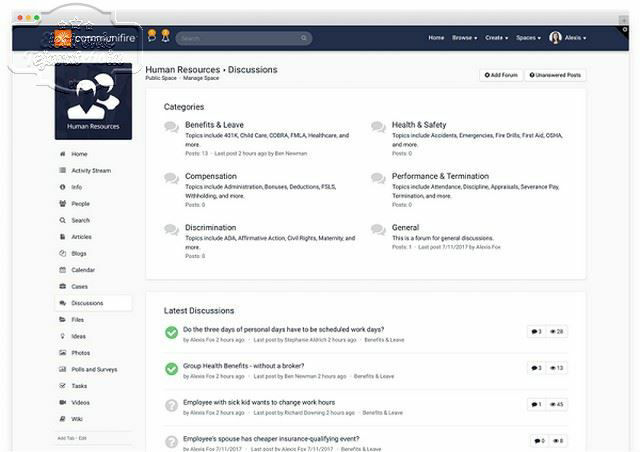
Task: Open People in the sidebar
Action: point(80,203)
